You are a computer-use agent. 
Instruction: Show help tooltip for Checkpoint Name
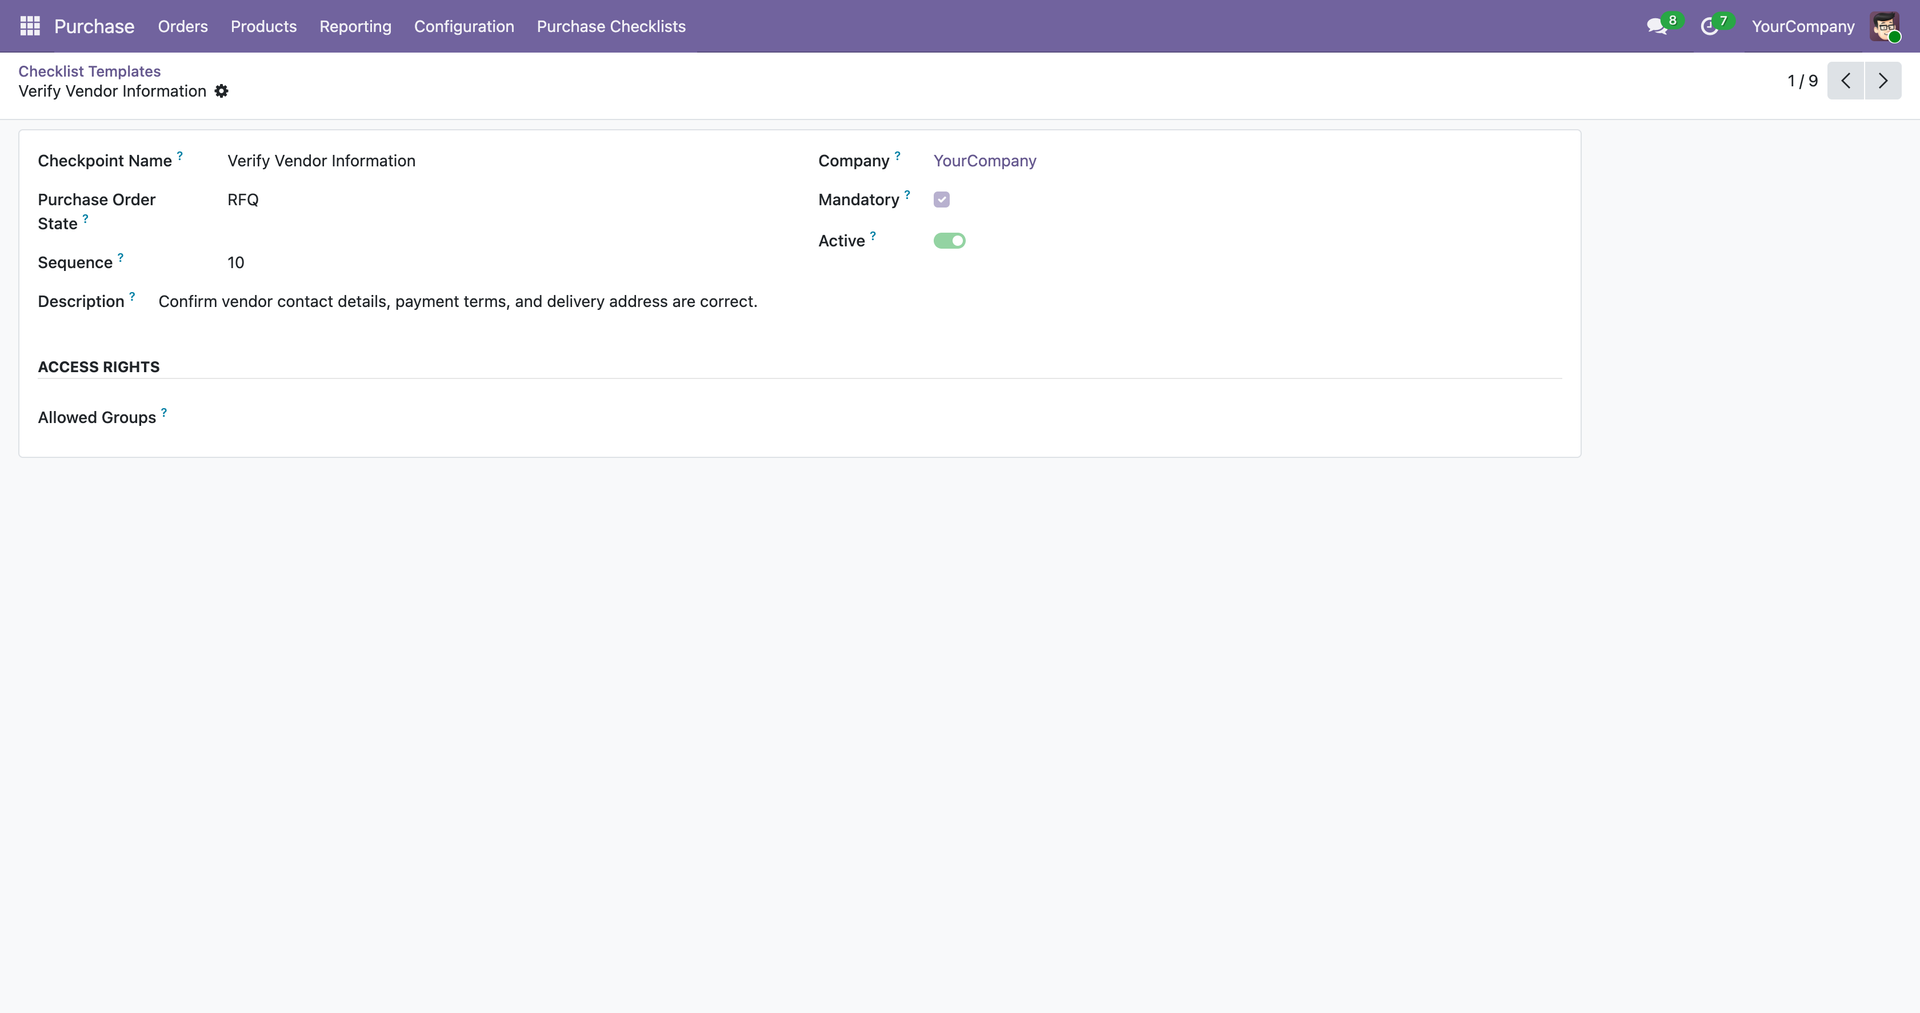[180, 156]
